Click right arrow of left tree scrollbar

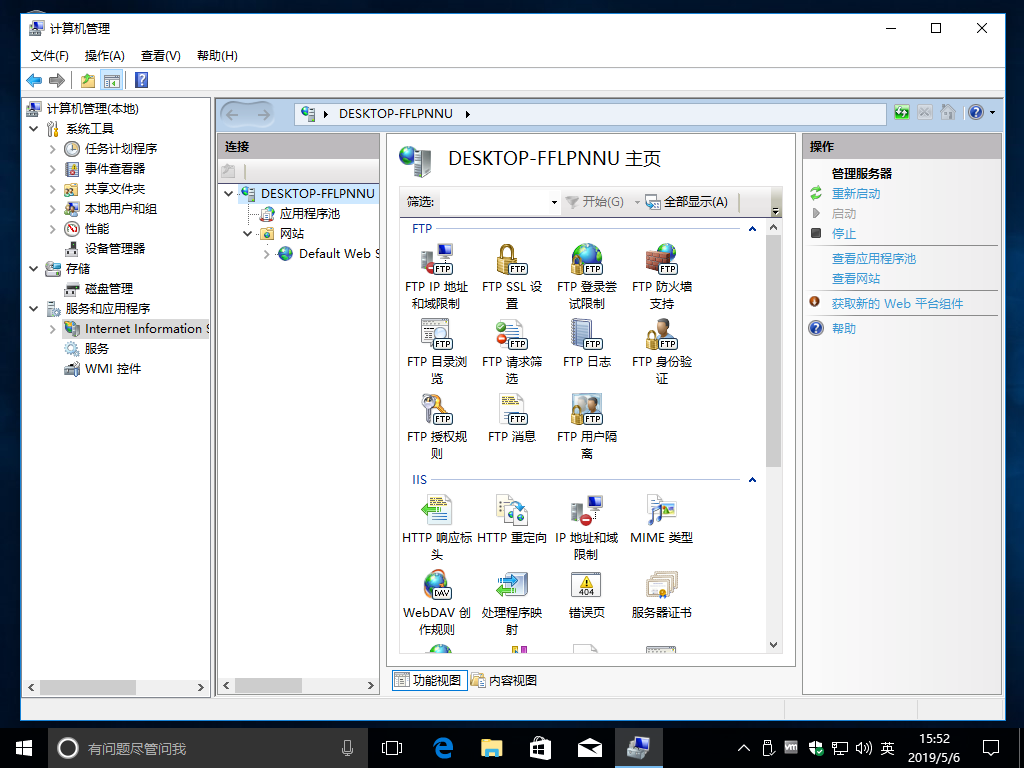[x=200, y=687]
